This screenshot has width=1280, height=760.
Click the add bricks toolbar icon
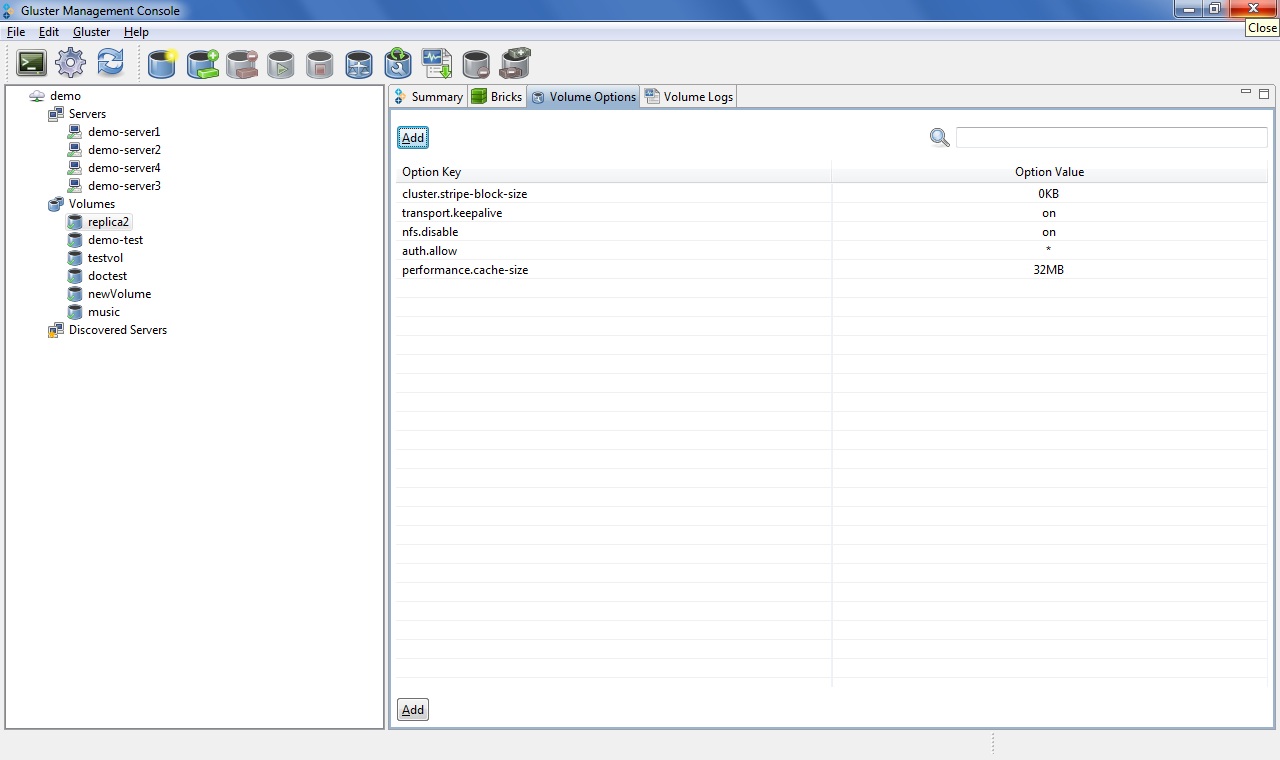202,64
